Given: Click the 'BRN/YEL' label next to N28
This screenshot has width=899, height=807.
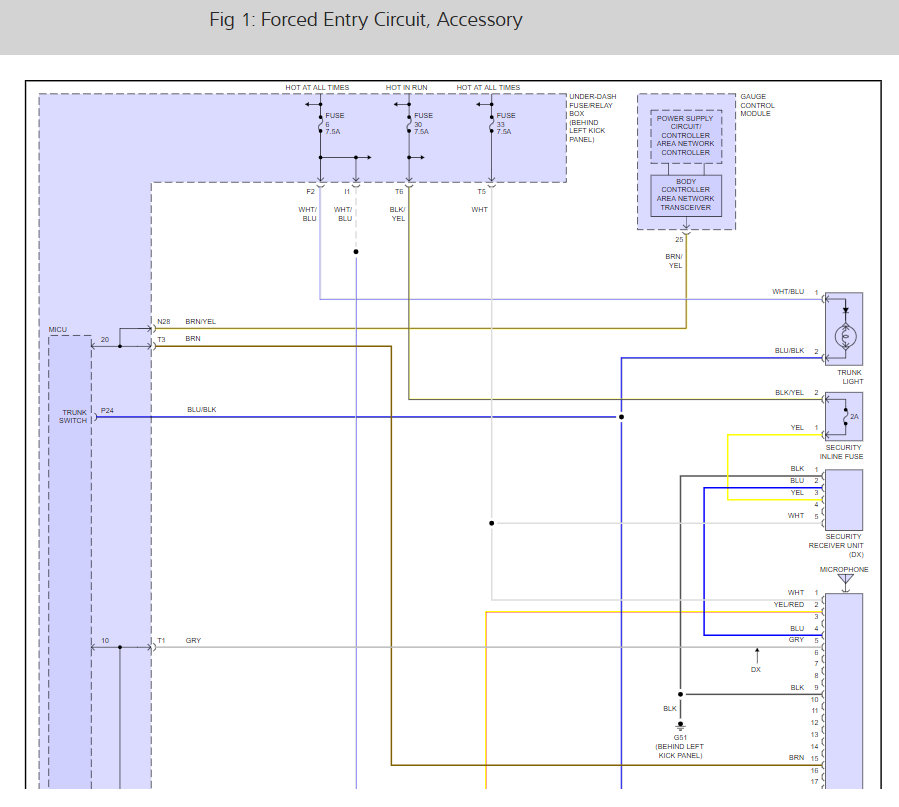Looking at the screenshot, I should (201, 322).
